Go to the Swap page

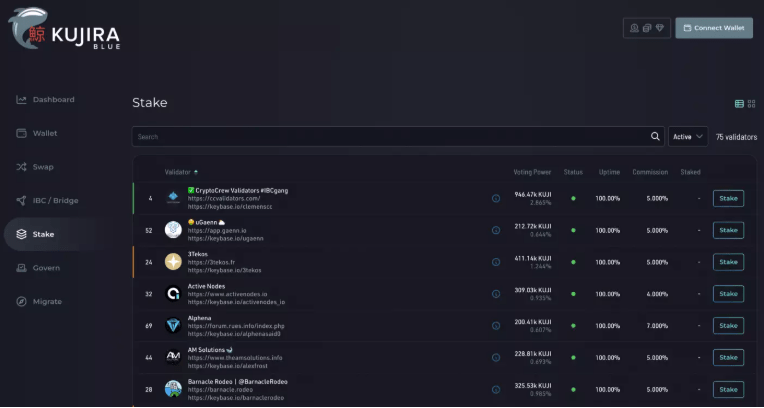43,166
